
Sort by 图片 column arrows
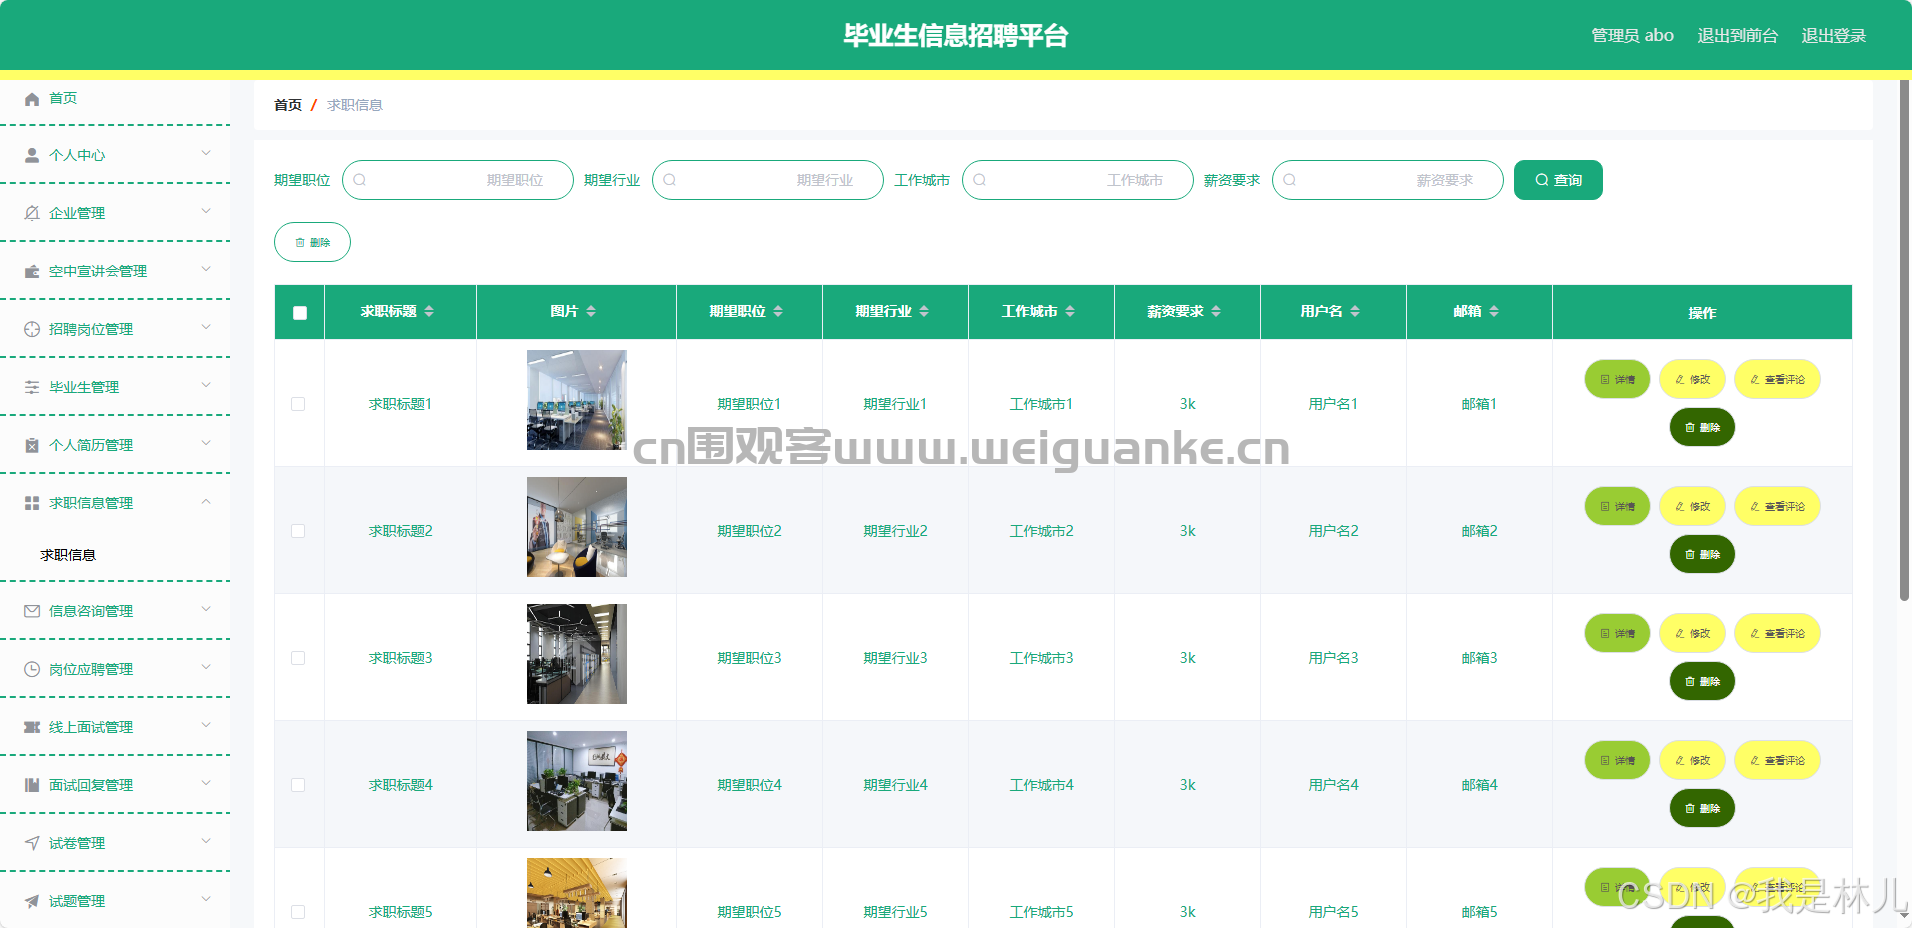point(591,311)
